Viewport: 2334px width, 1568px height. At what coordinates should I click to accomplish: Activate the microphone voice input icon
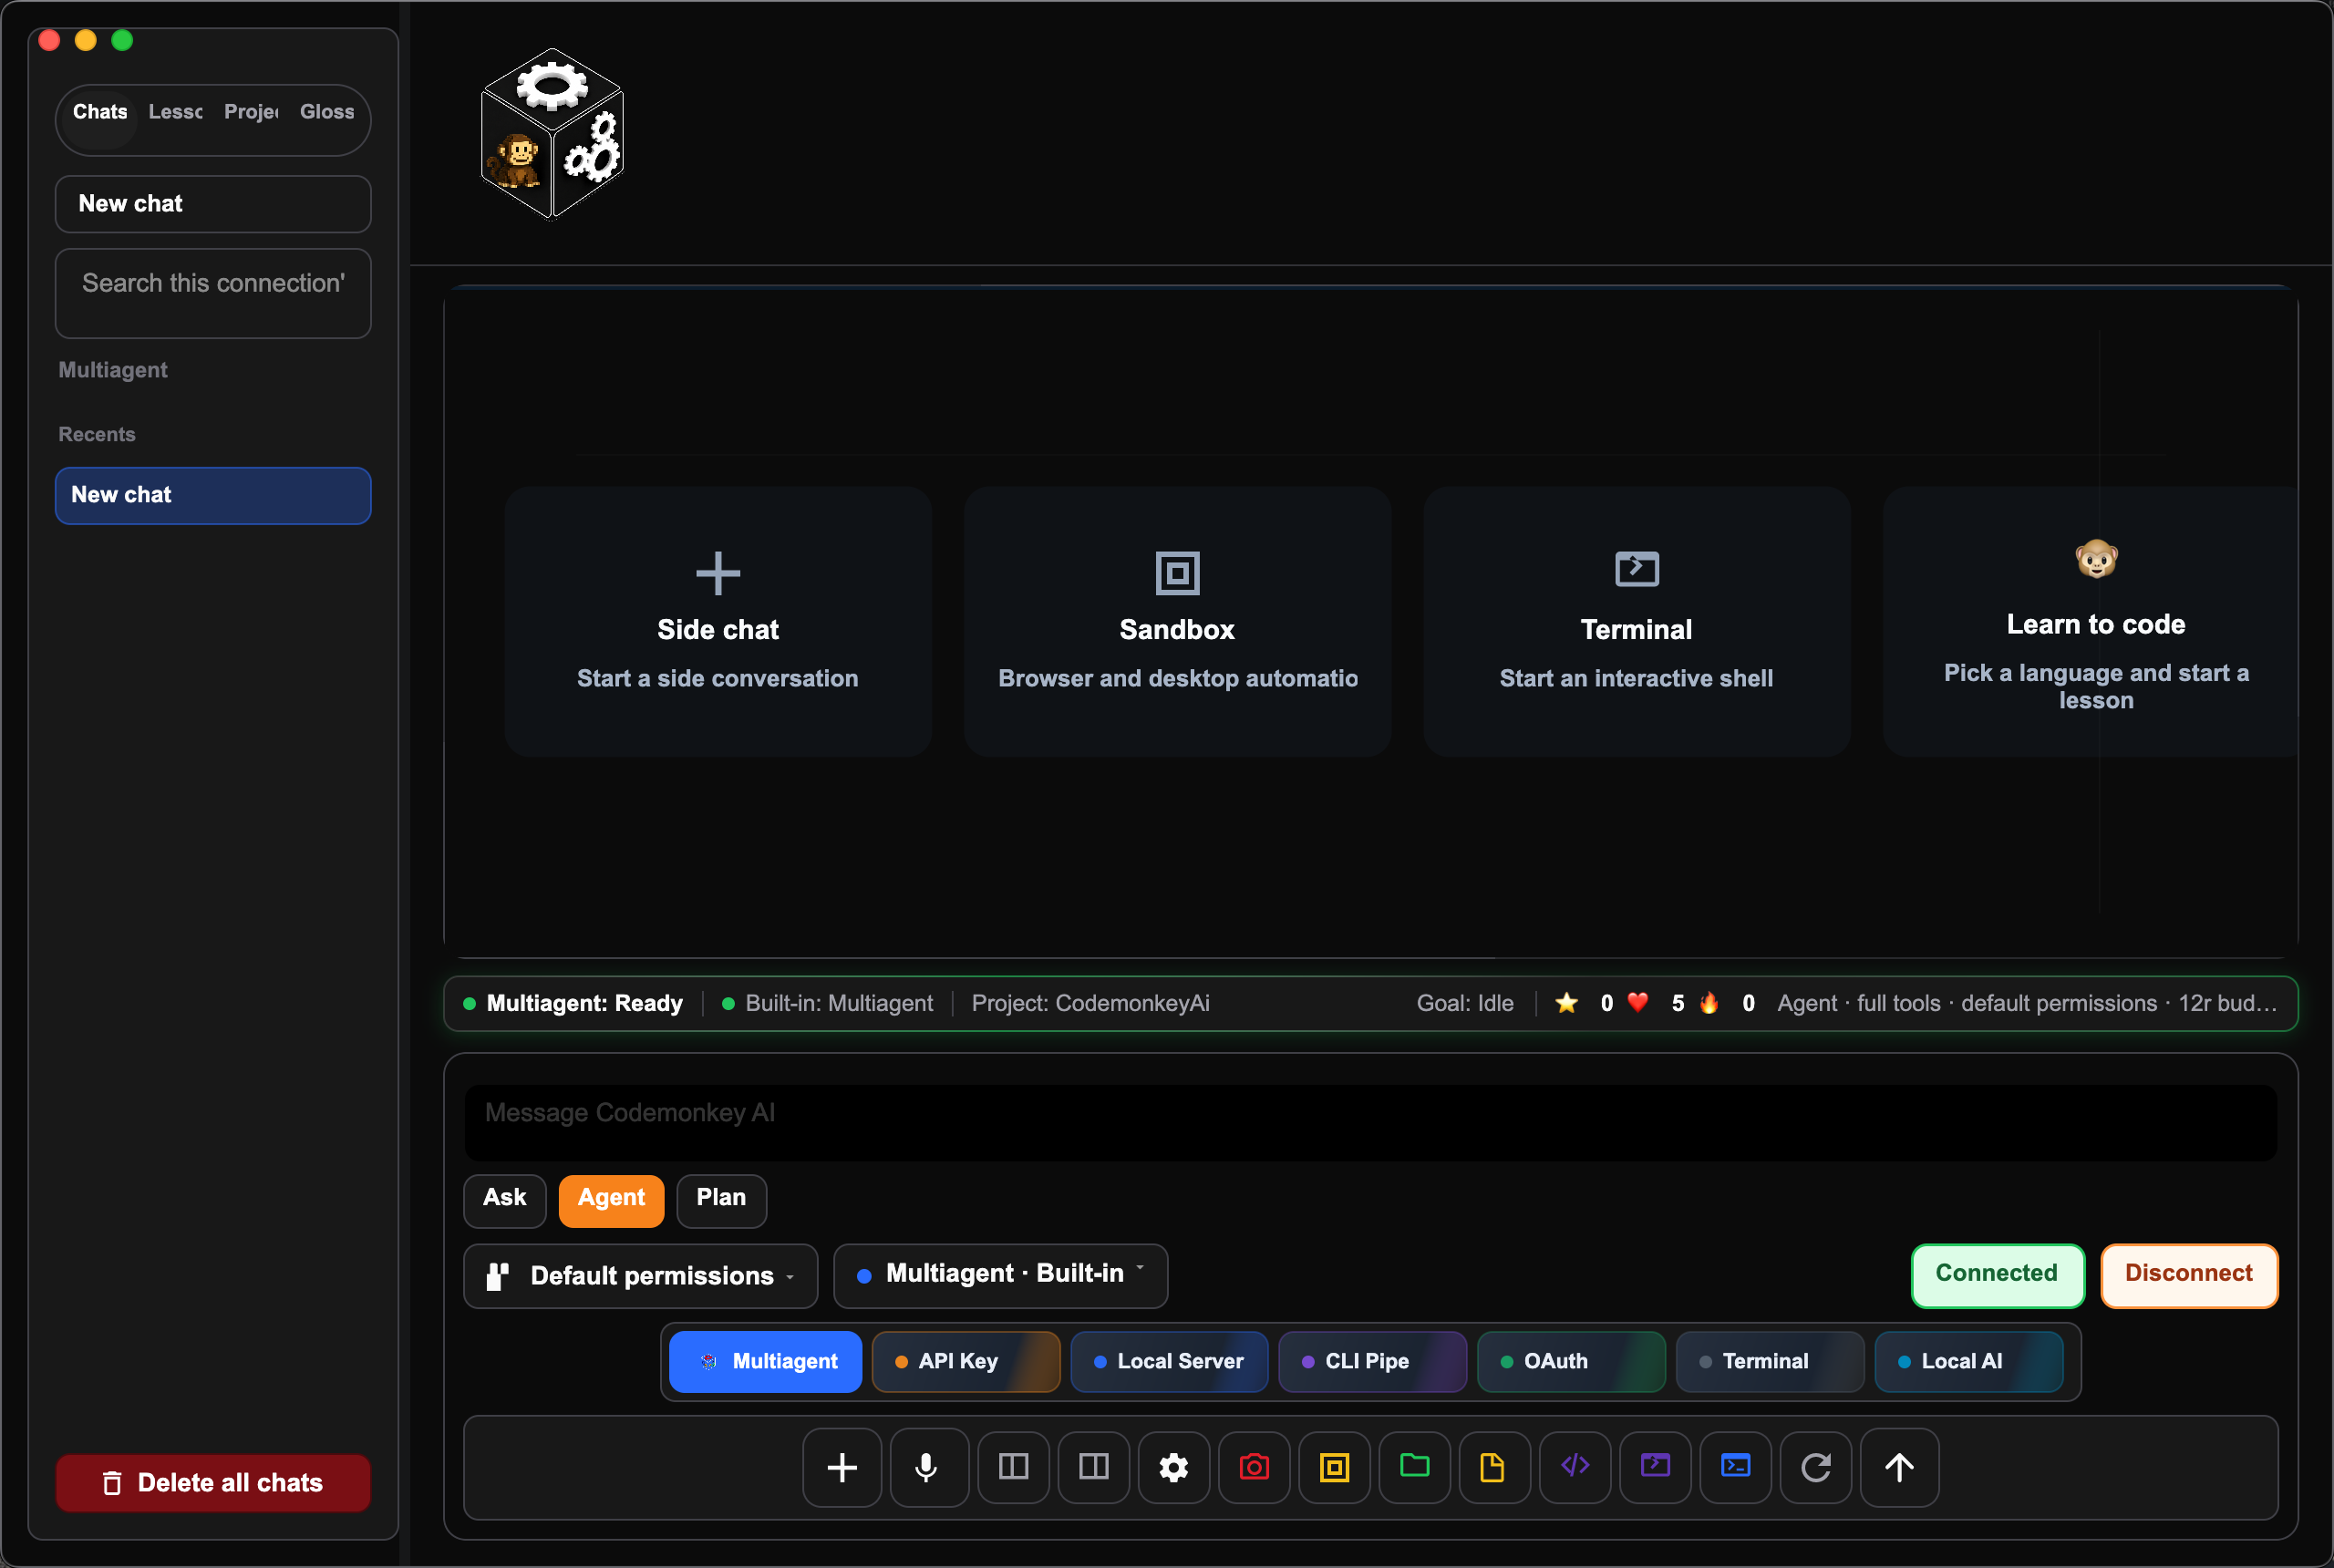click(928, 1467)
